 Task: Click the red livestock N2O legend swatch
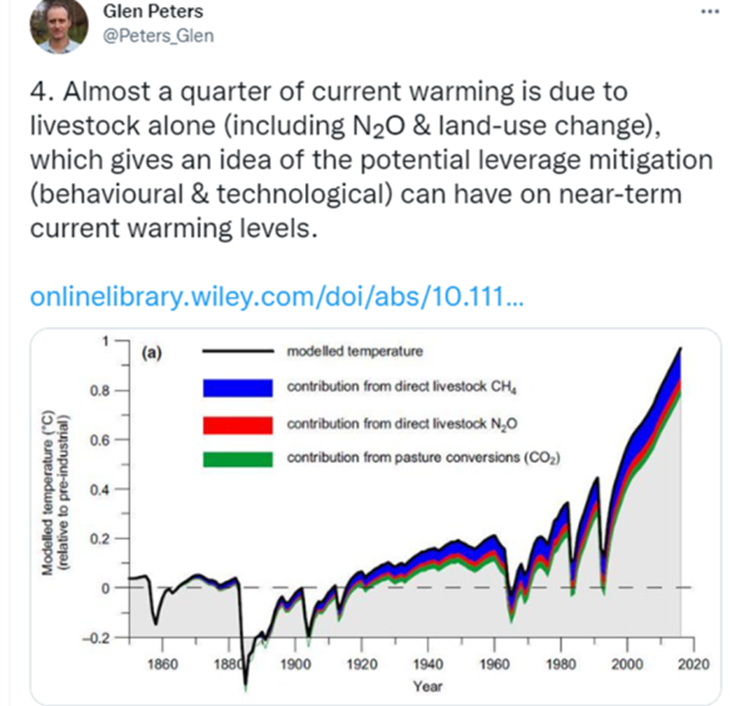(x=237, y=423)
